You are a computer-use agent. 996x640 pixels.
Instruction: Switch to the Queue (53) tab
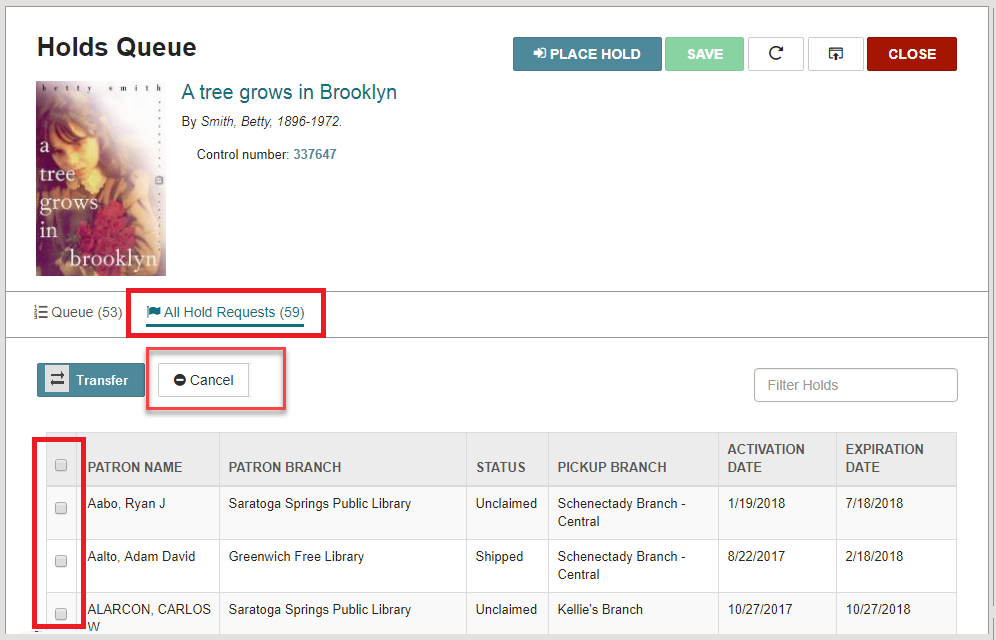(x=78, y=312)
